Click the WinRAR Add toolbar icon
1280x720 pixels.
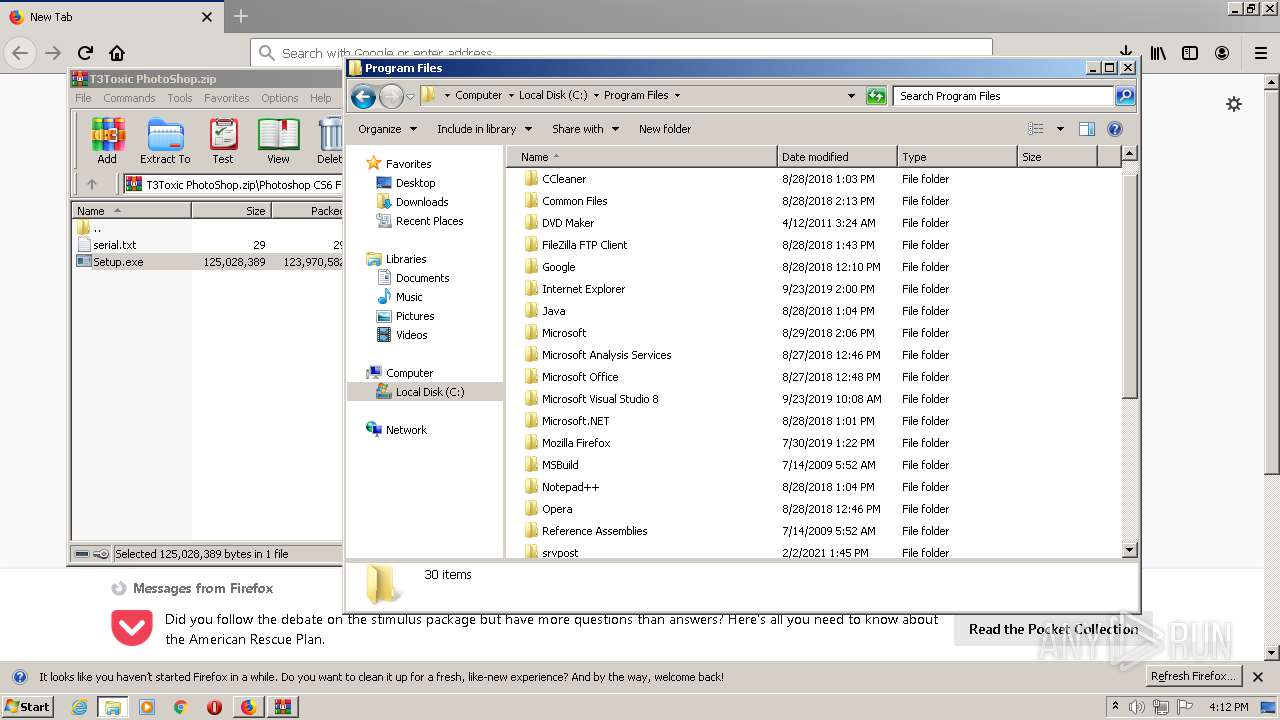[107, 140]
